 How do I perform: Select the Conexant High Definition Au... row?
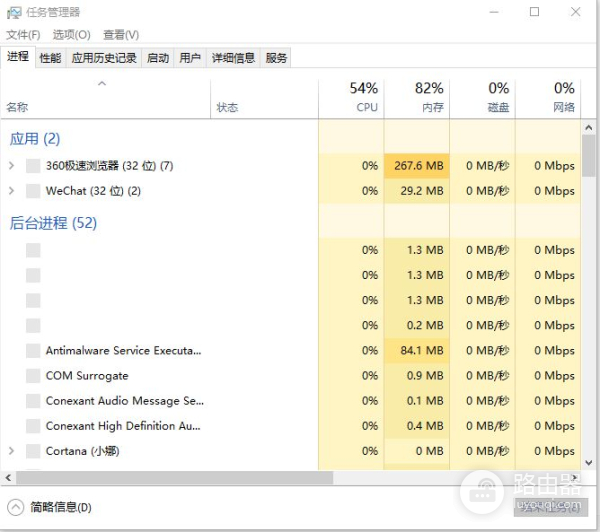click(x=291, y=426)
